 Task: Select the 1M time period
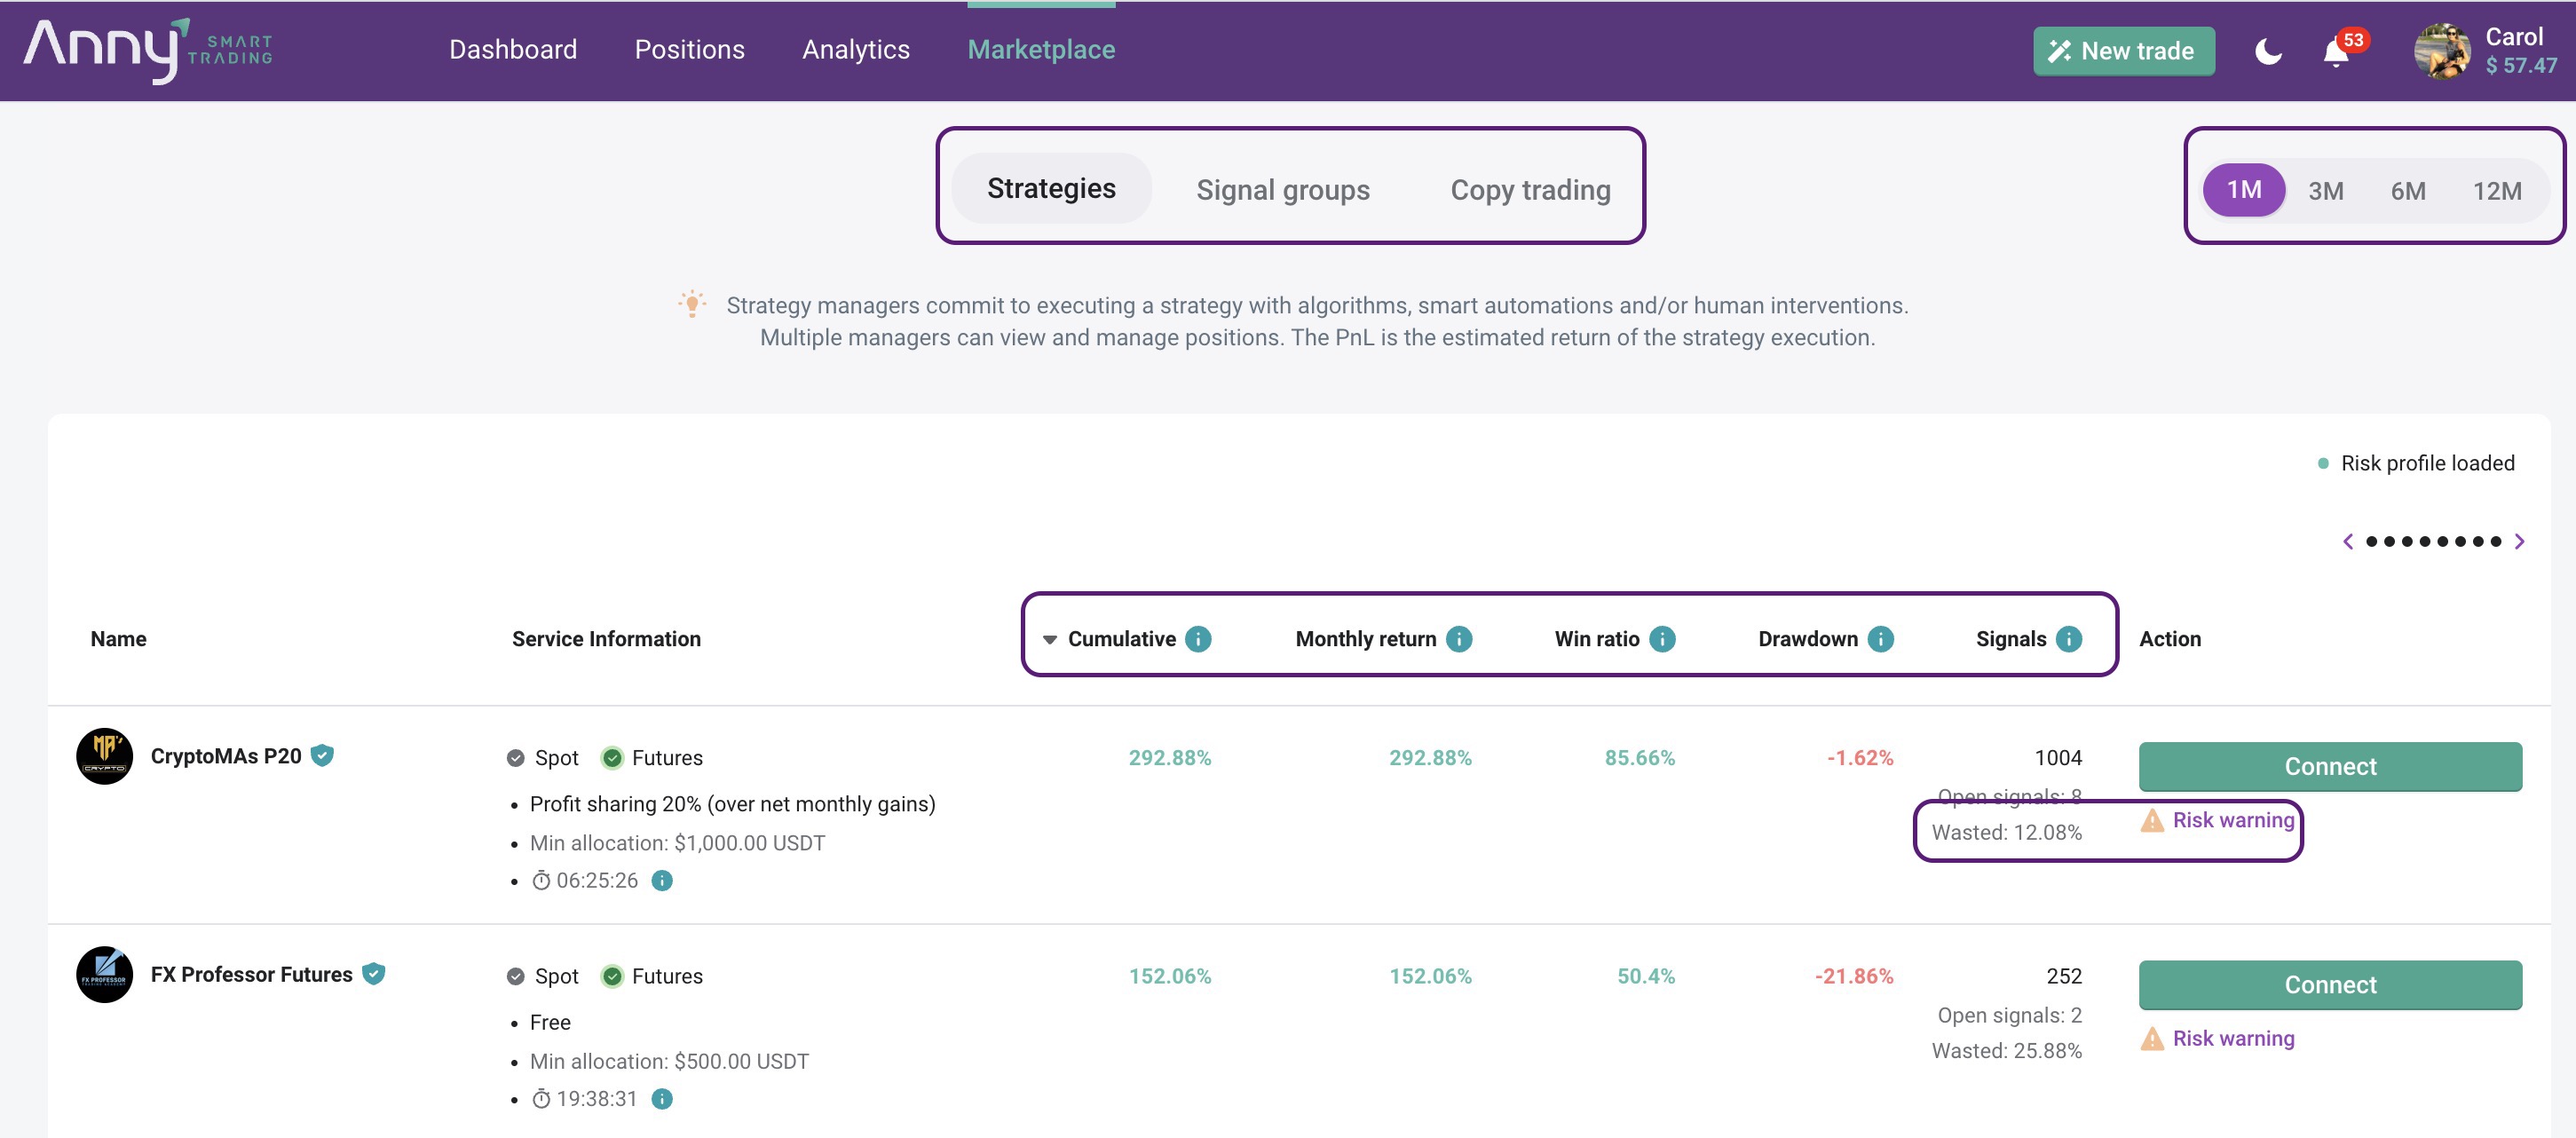click(x=2243, y=190)
